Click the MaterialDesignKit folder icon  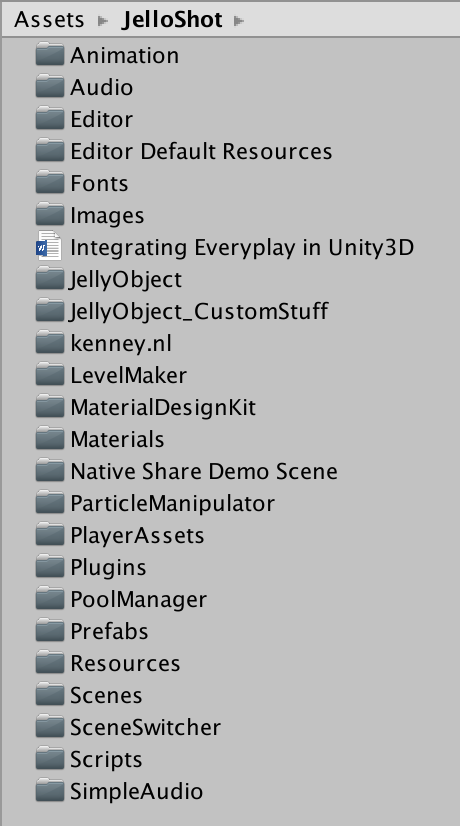(50, 407)
